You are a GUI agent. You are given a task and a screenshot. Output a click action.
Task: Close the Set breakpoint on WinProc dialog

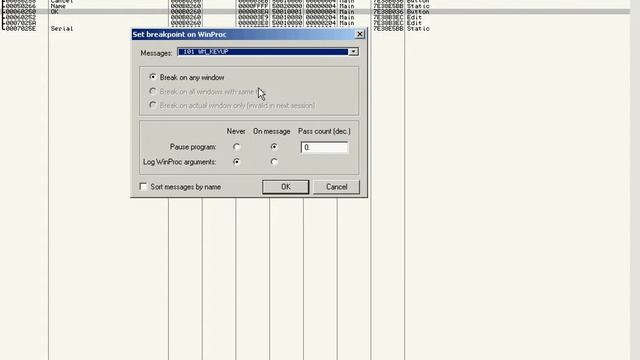coord(360,34)
